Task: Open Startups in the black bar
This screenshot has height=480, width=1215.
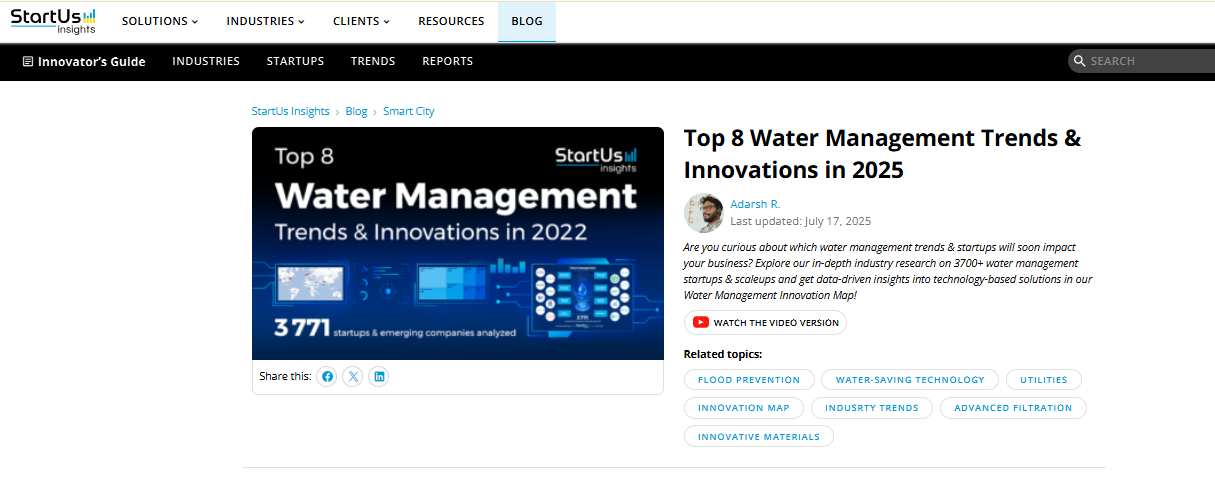Action: click(x=295, y=61)
